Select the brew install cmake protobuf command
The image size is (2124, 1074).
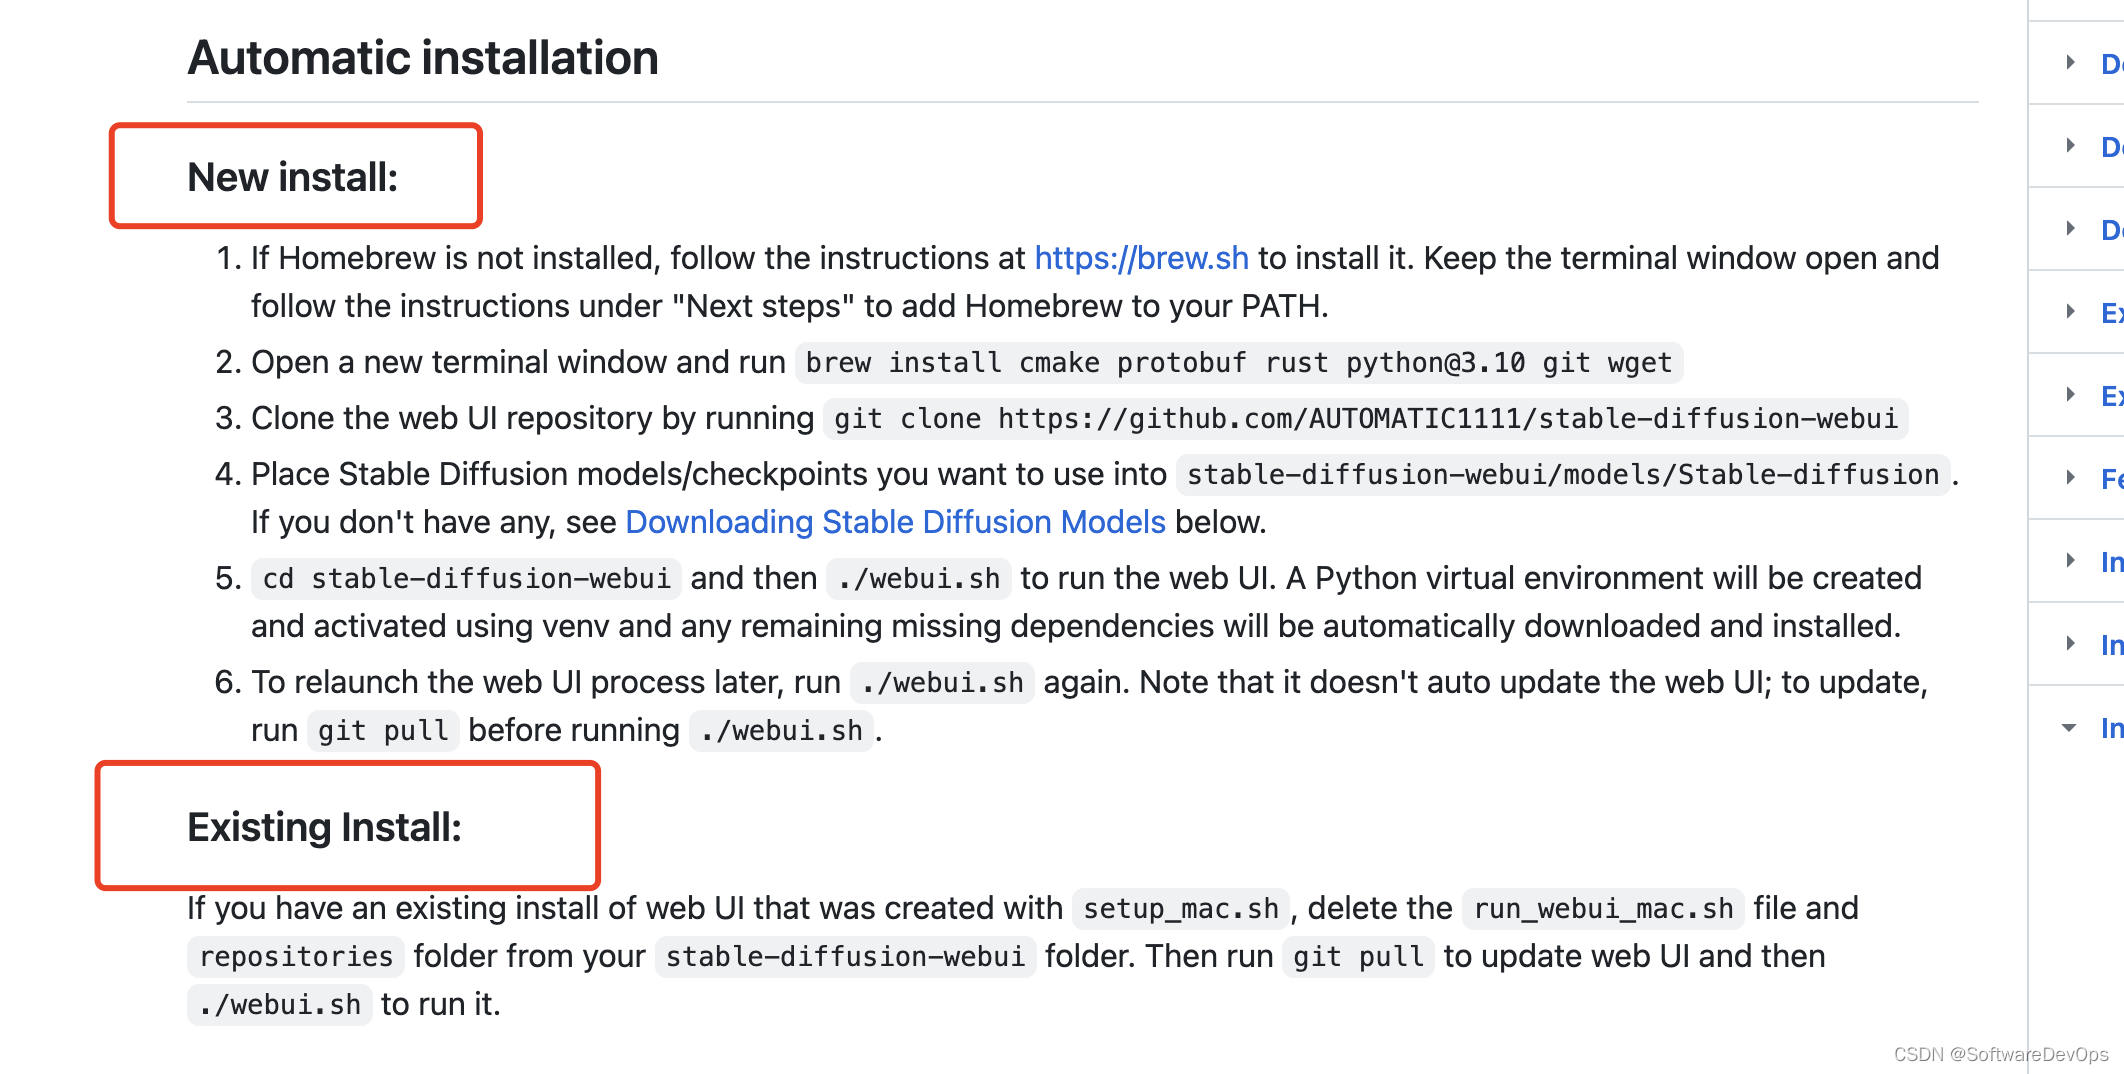click(x=1239, y=362)
